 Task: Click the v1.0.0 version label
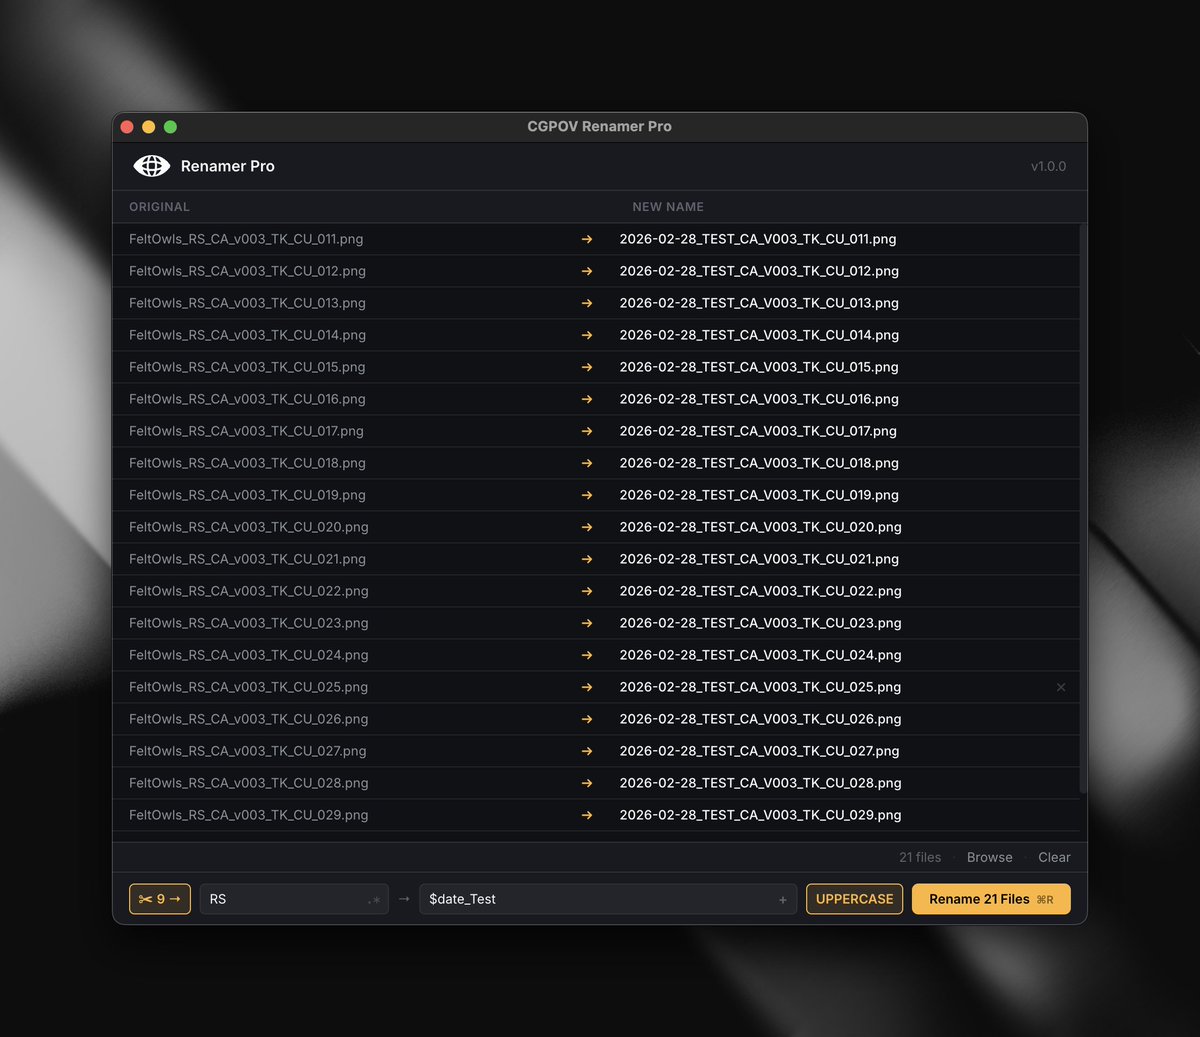coord(1048,166)
